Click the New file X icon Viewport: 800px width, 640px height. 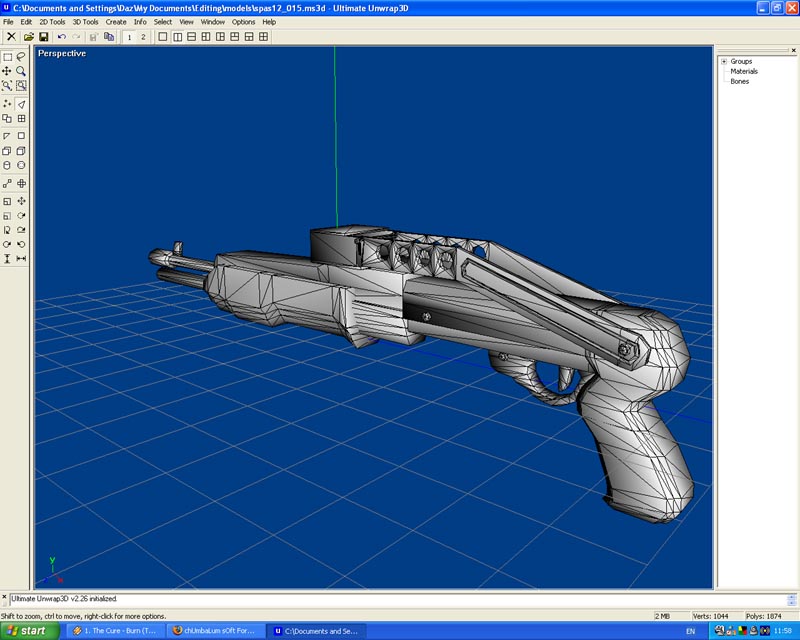tap(11, 37)
